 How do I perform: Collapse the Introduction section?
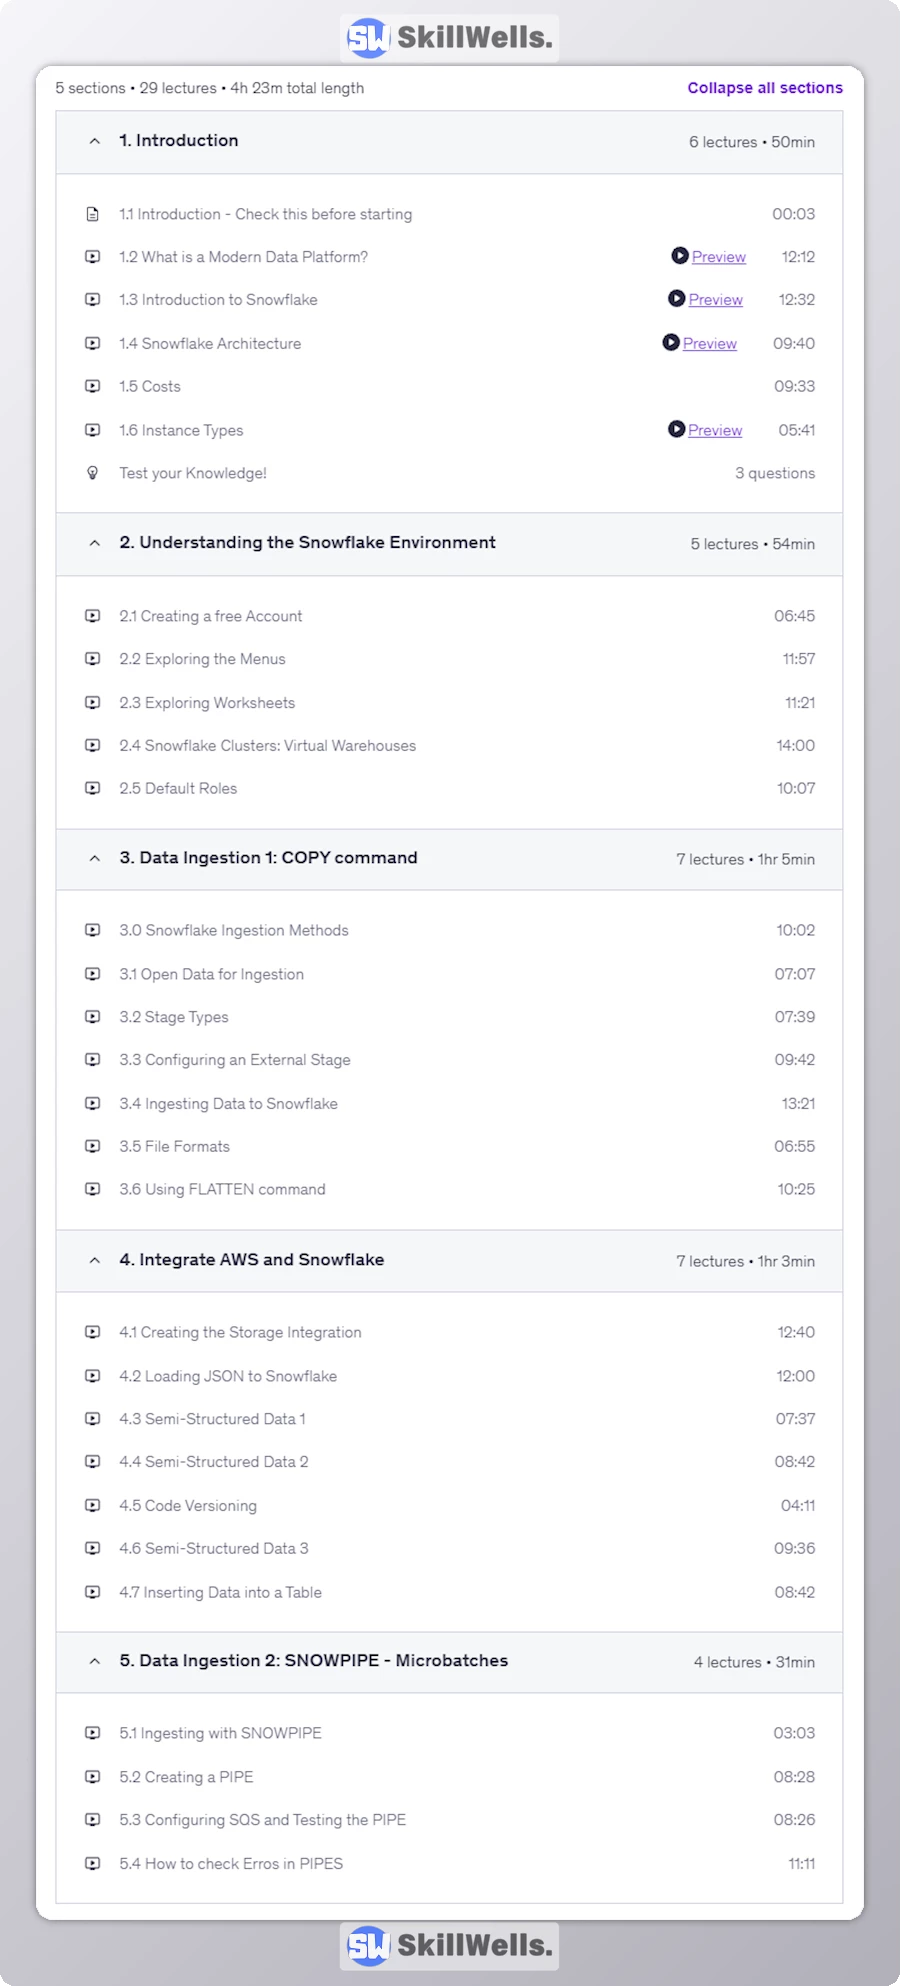(x=93, y=141)
